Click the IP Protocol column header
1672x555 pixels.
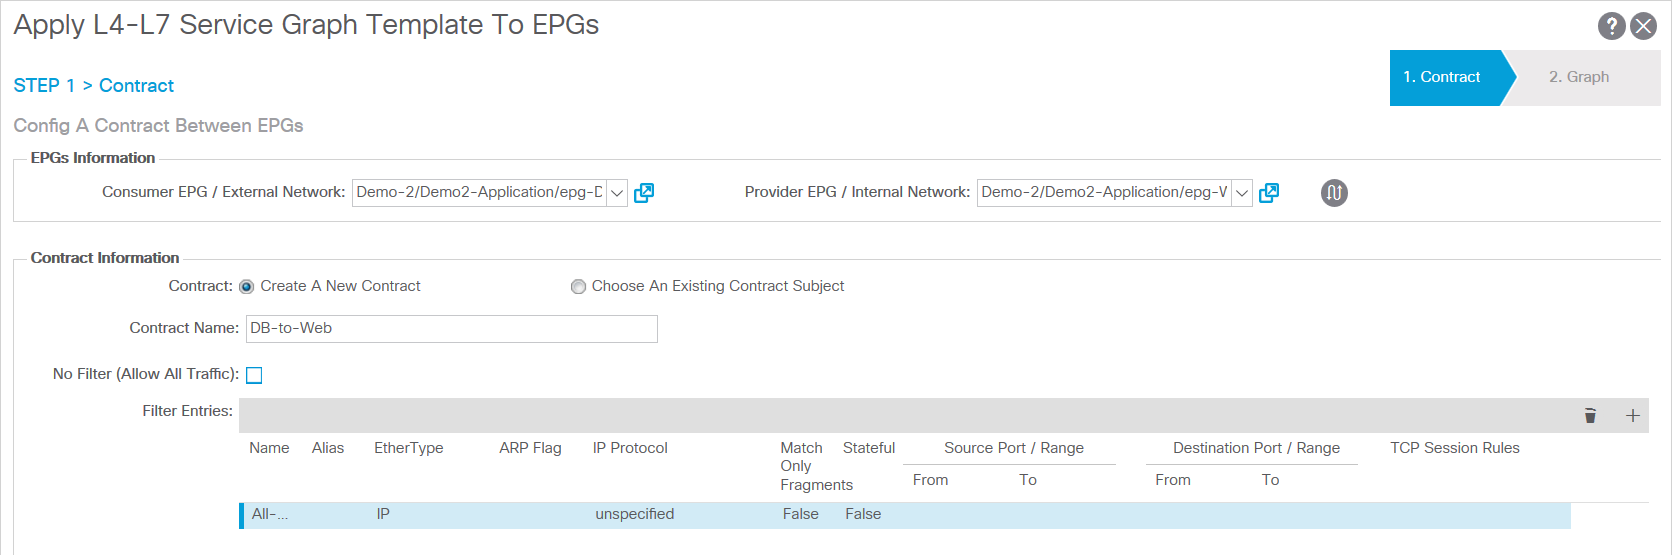[630, 448]
